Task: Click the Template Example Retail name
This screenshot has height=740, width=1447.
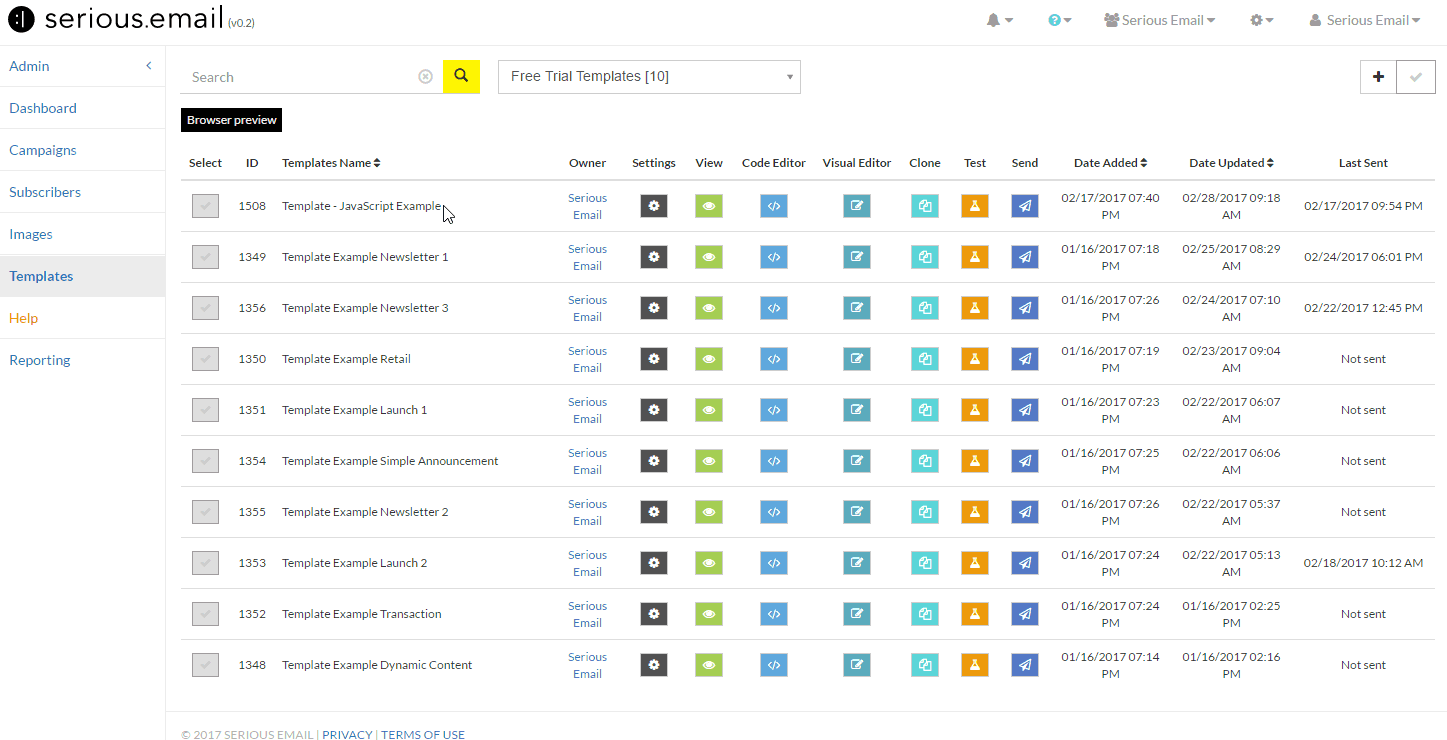Action: (x=346, y=359)
